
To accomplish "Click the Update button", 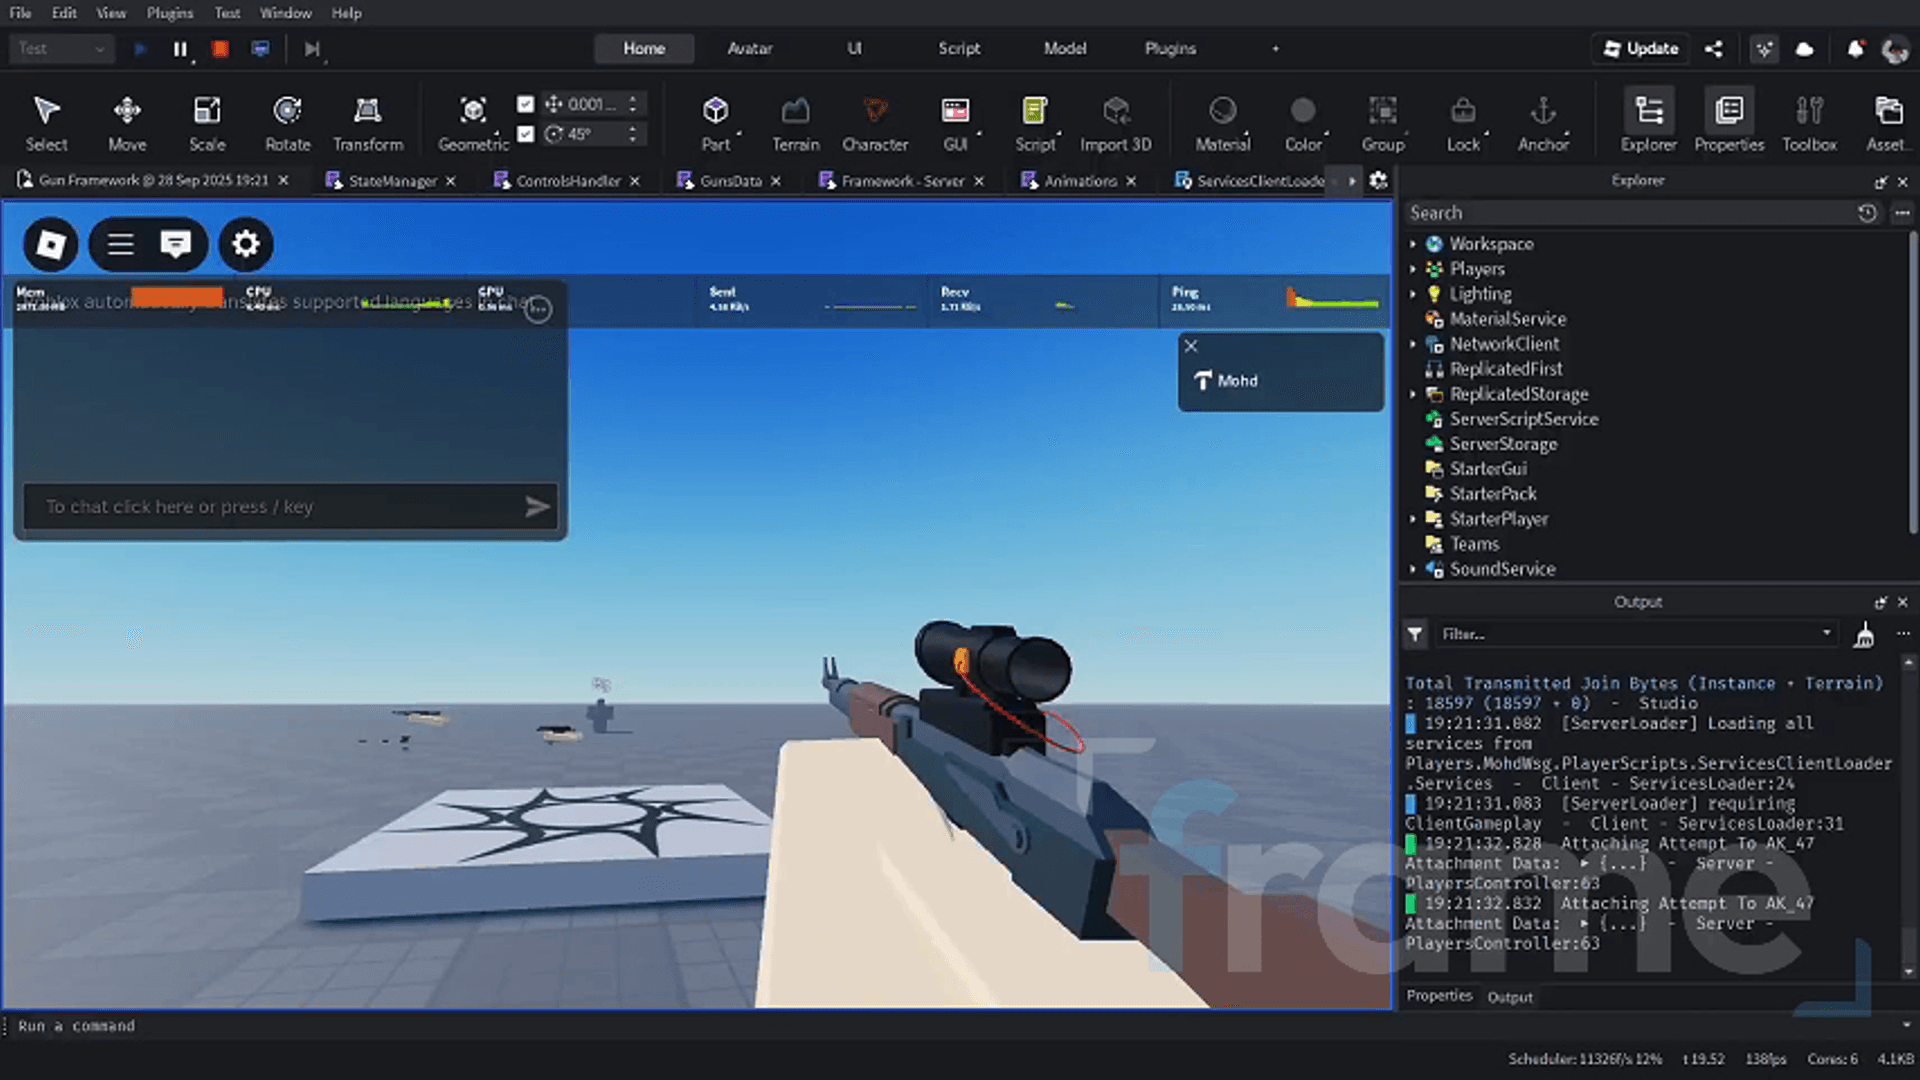I will [x=1640, y=49].
